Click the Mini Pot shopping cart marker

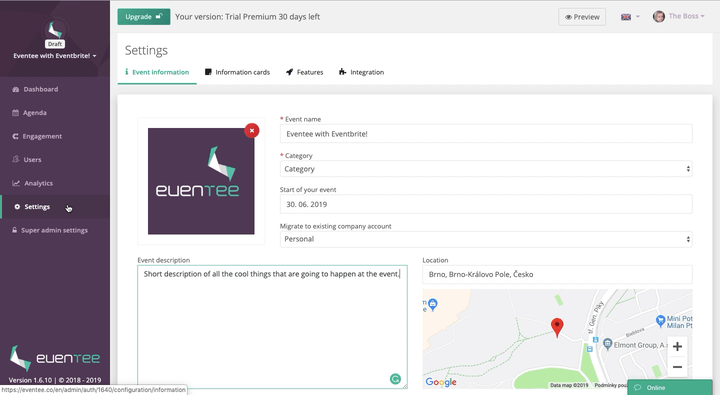pos(660,321)
